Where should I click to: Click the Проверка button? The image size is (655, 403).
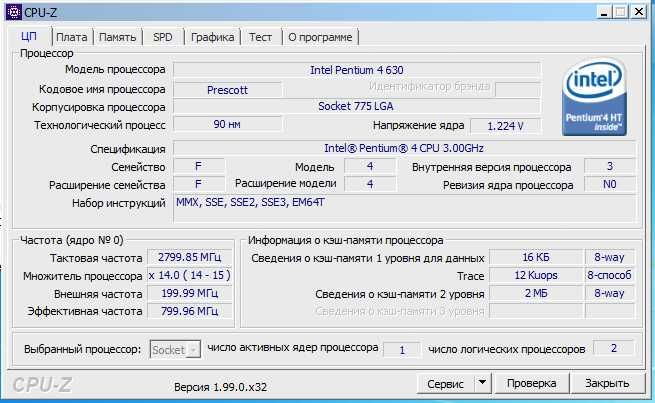click(531, 383)
